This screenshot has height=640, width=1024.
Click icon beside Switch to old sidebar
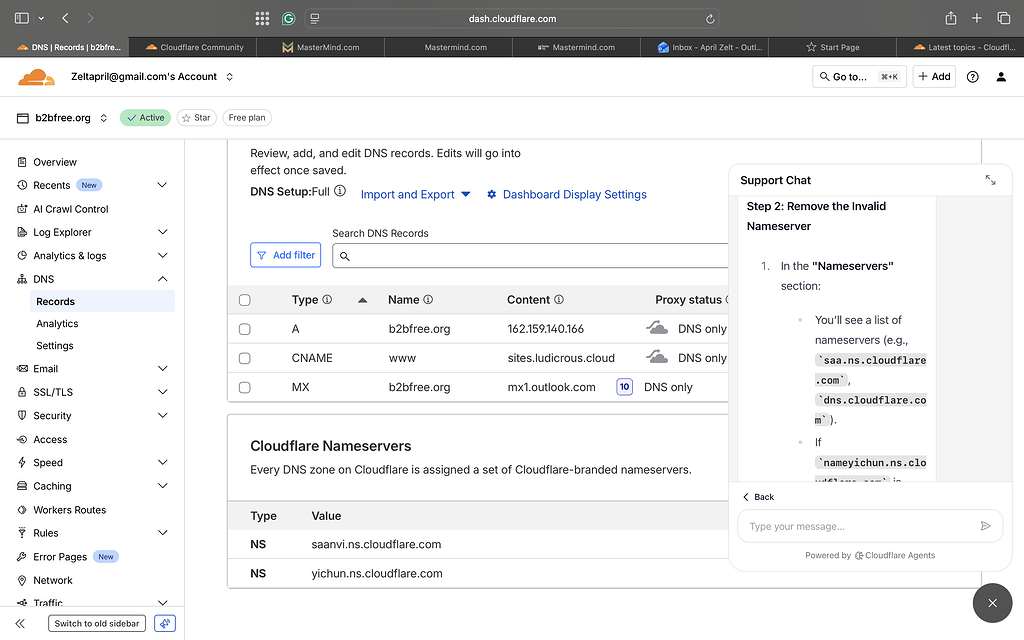click(165, 624)
